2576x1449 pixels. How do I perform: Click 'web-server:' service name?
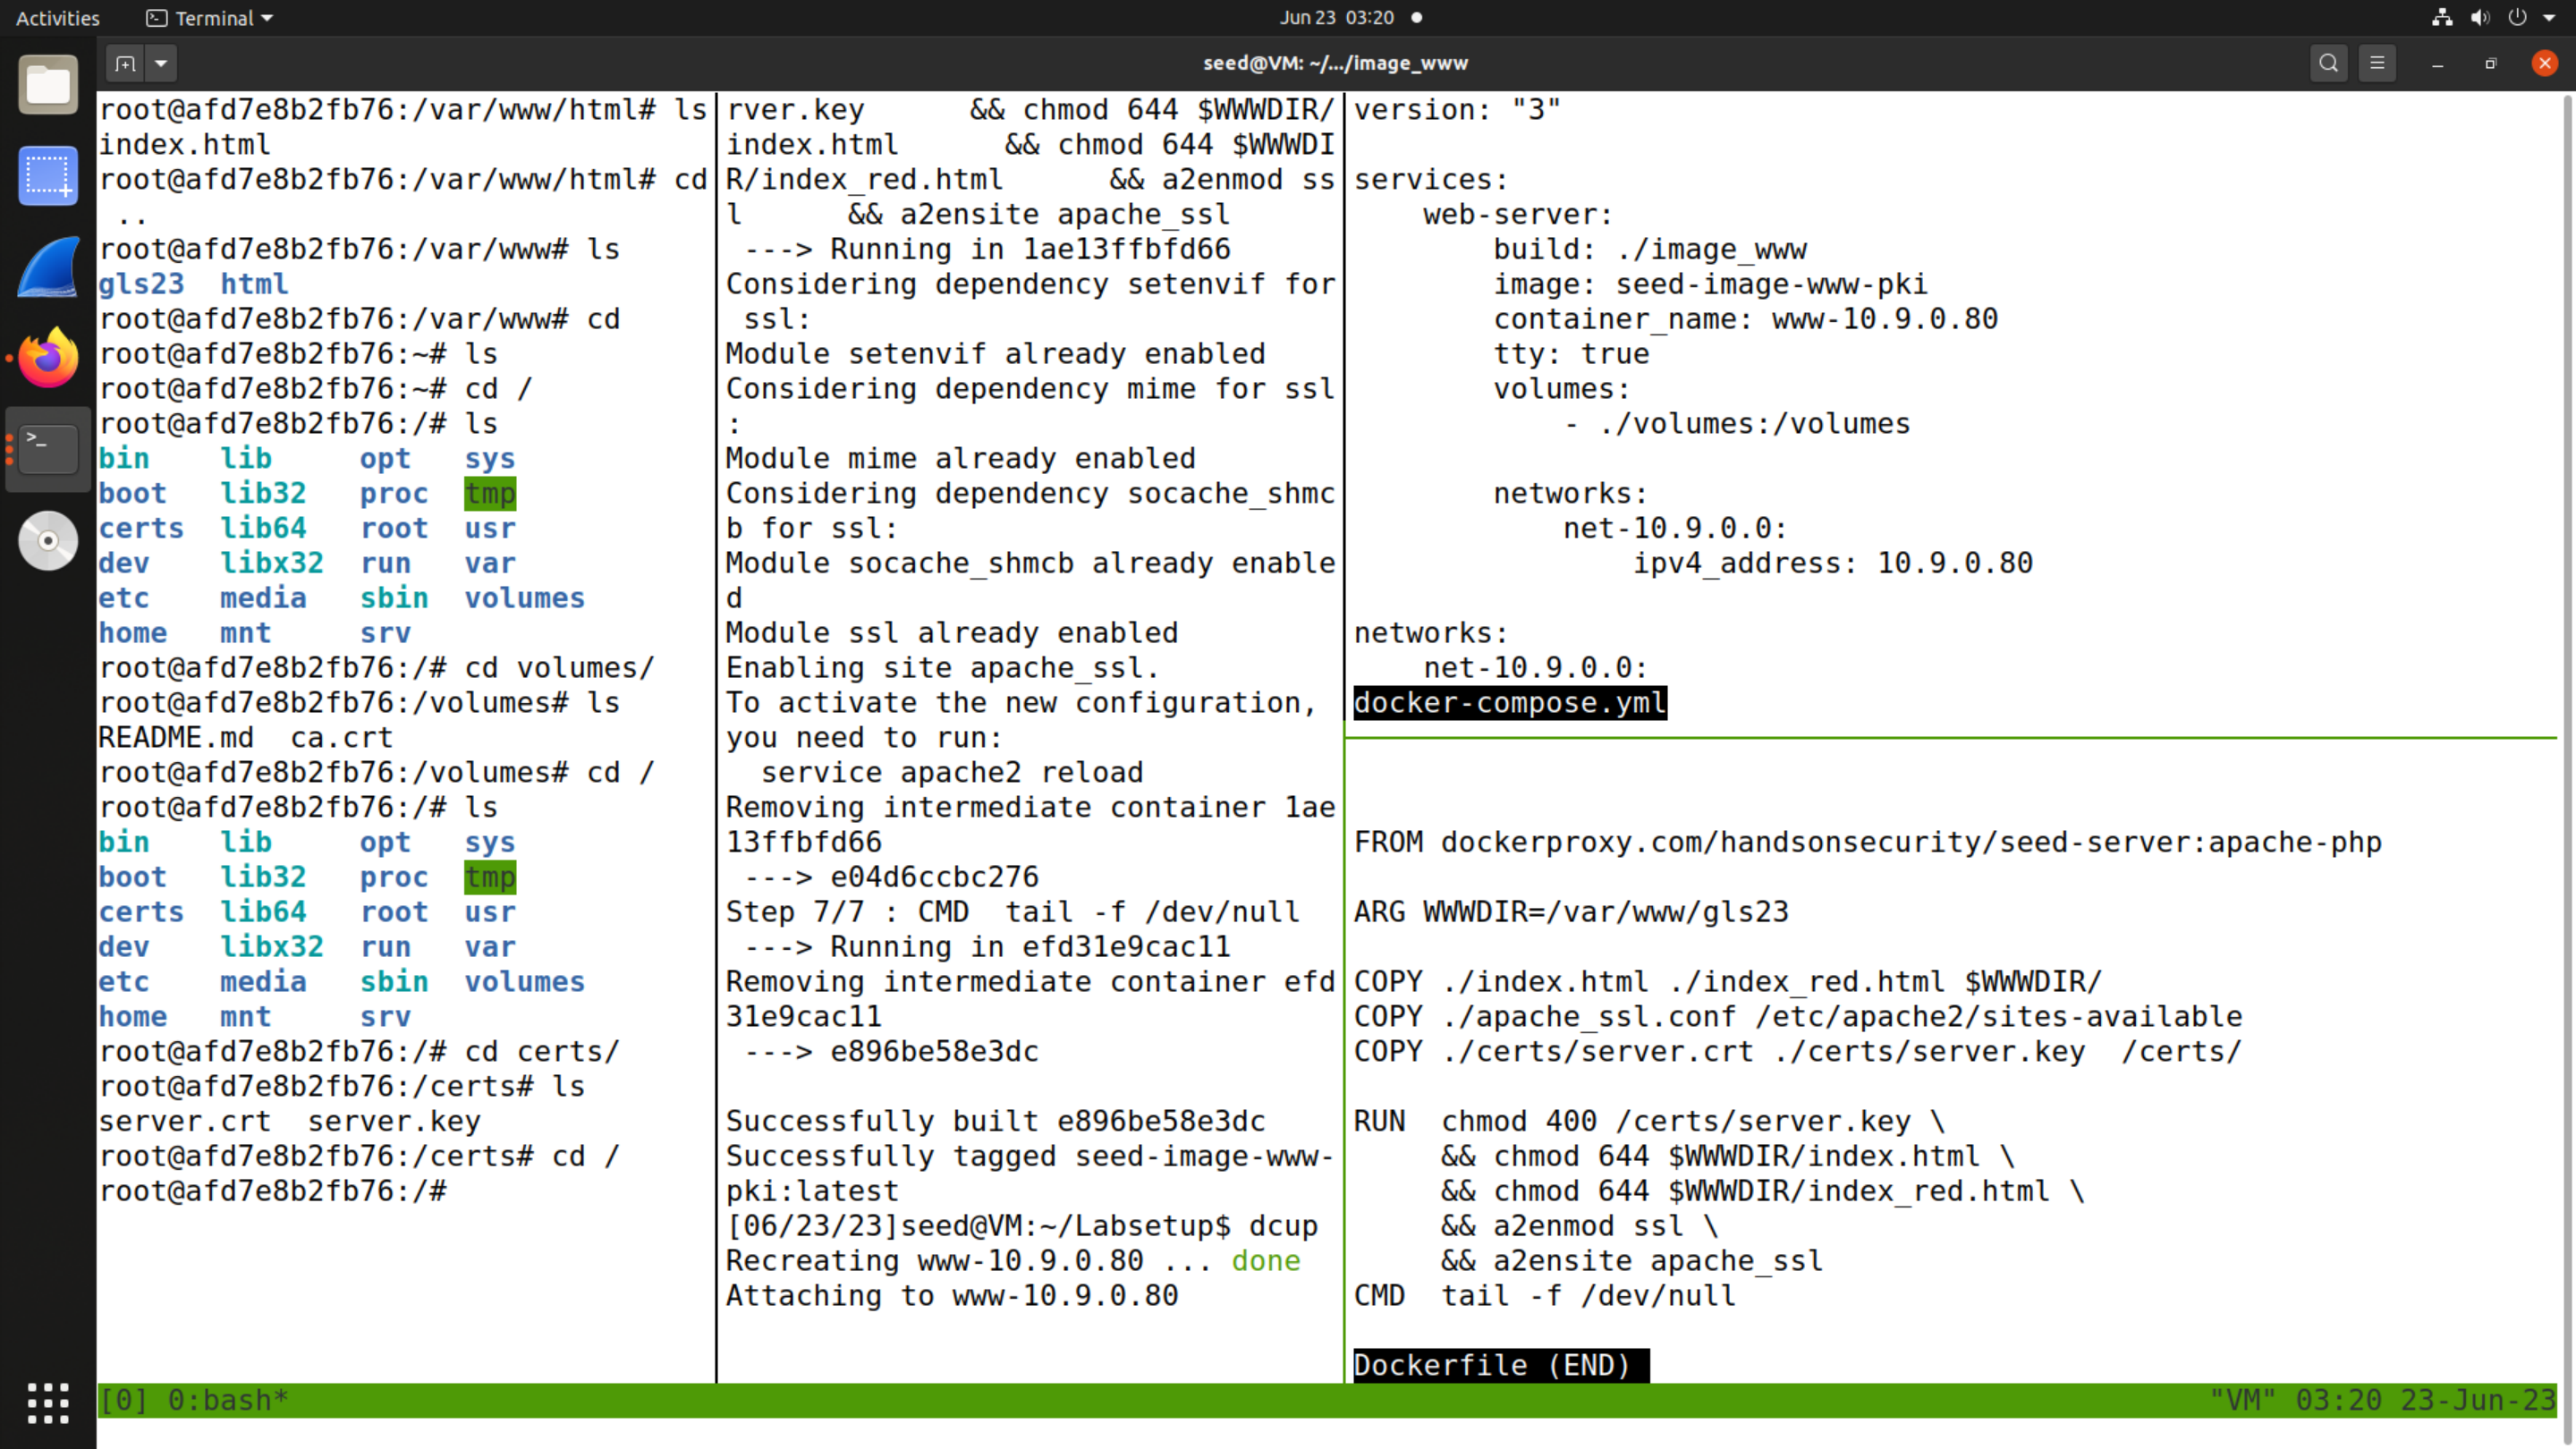(x=1518, y=214)
